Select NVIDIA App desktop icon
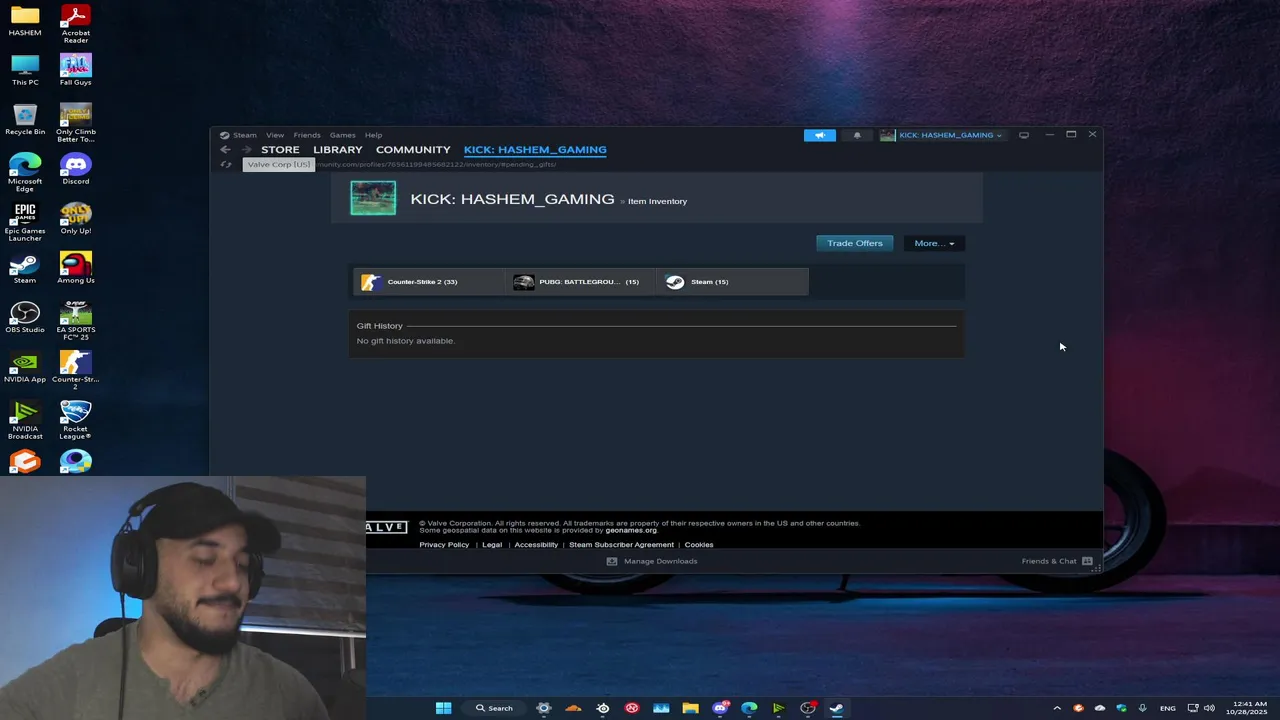Image resolution: width=1280 pixels, height=720 pixels. (x=25, y=367)
